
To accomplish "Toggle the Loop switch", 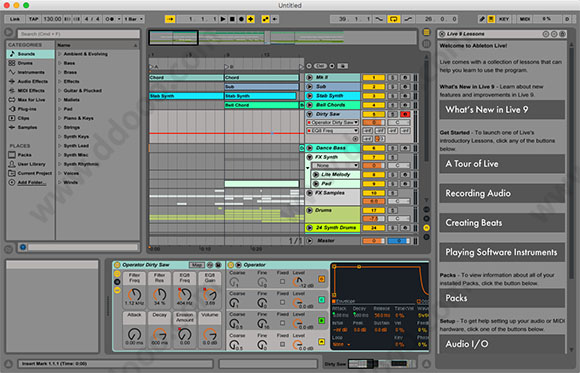I will click(x=393, y=19).
